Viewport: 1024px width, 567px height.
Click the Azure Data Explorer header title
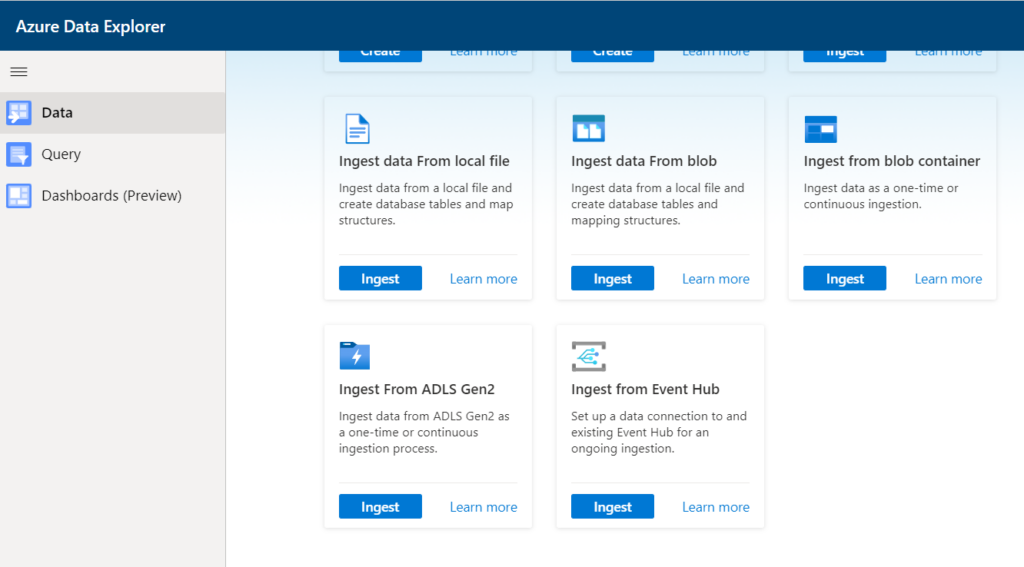coord(91,27)
